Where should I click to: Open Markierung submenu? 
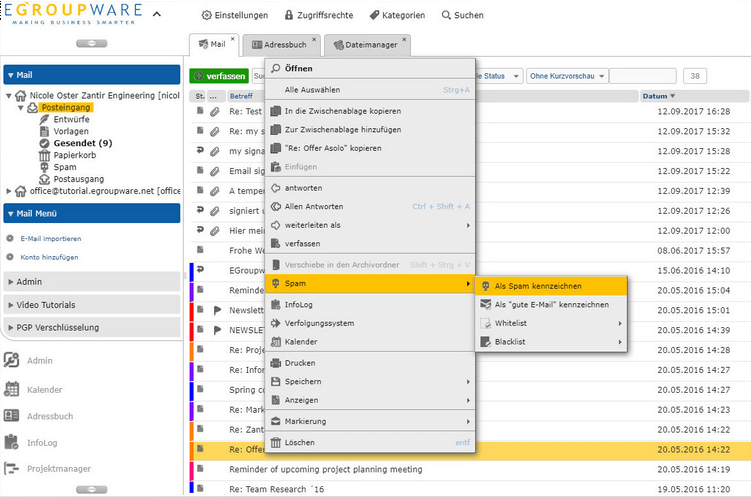tap(370, 422)
